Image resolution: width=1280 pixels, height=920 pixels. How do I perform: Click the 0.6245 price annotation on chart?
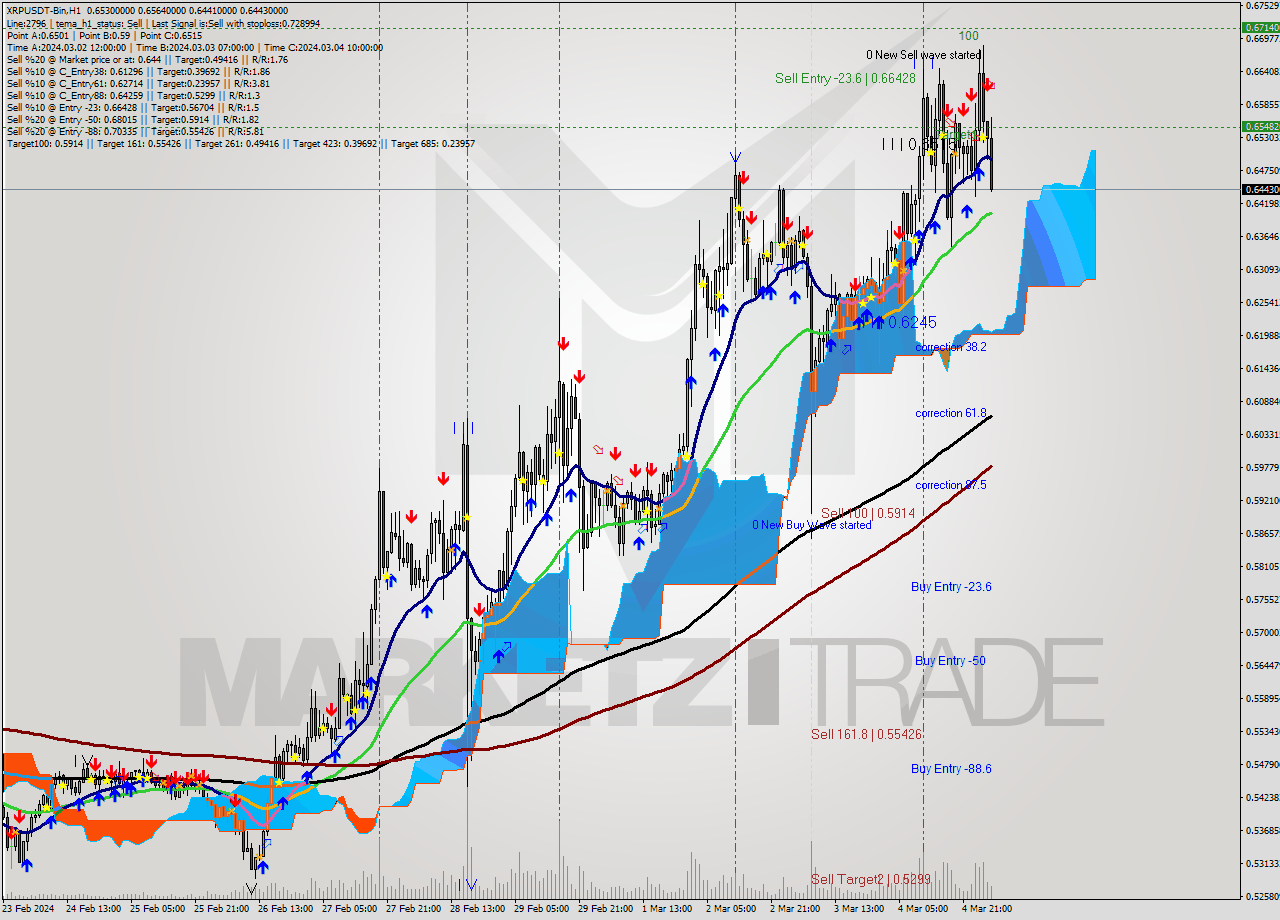pos(912,322)
